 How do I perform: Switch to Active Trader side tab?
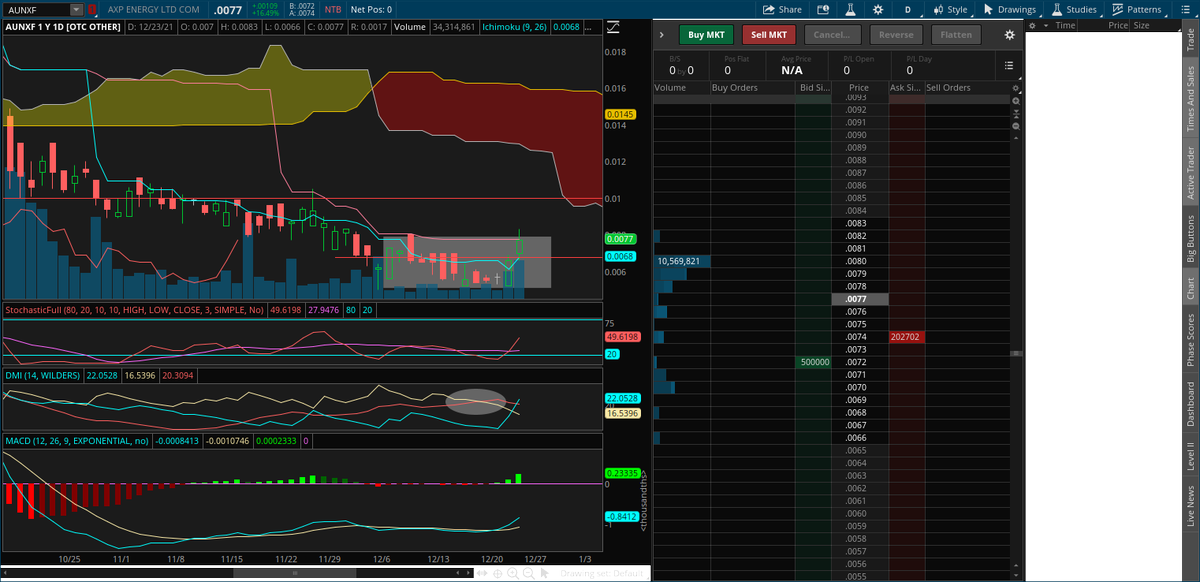[1190, 174]
